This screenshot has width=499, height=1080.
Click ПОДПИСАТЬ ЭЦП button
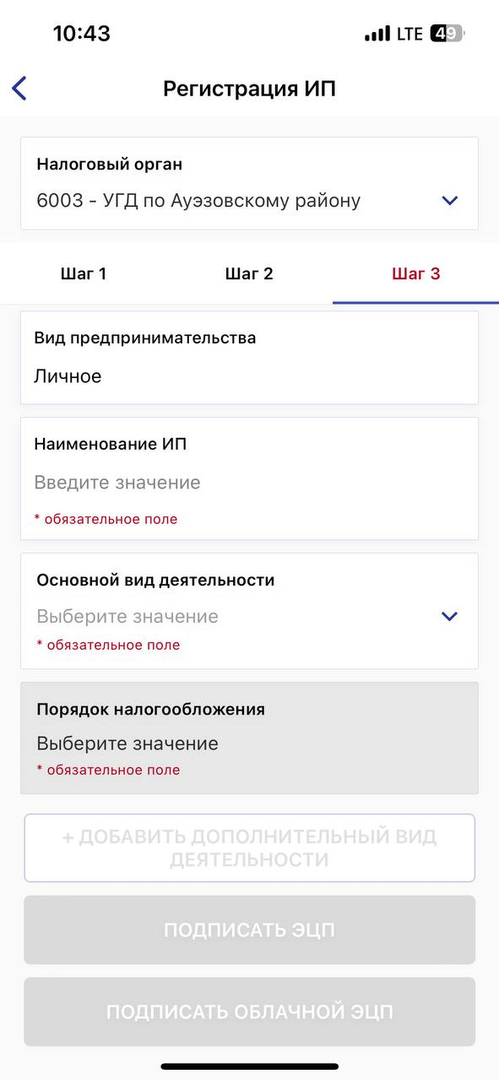[250, 930]
